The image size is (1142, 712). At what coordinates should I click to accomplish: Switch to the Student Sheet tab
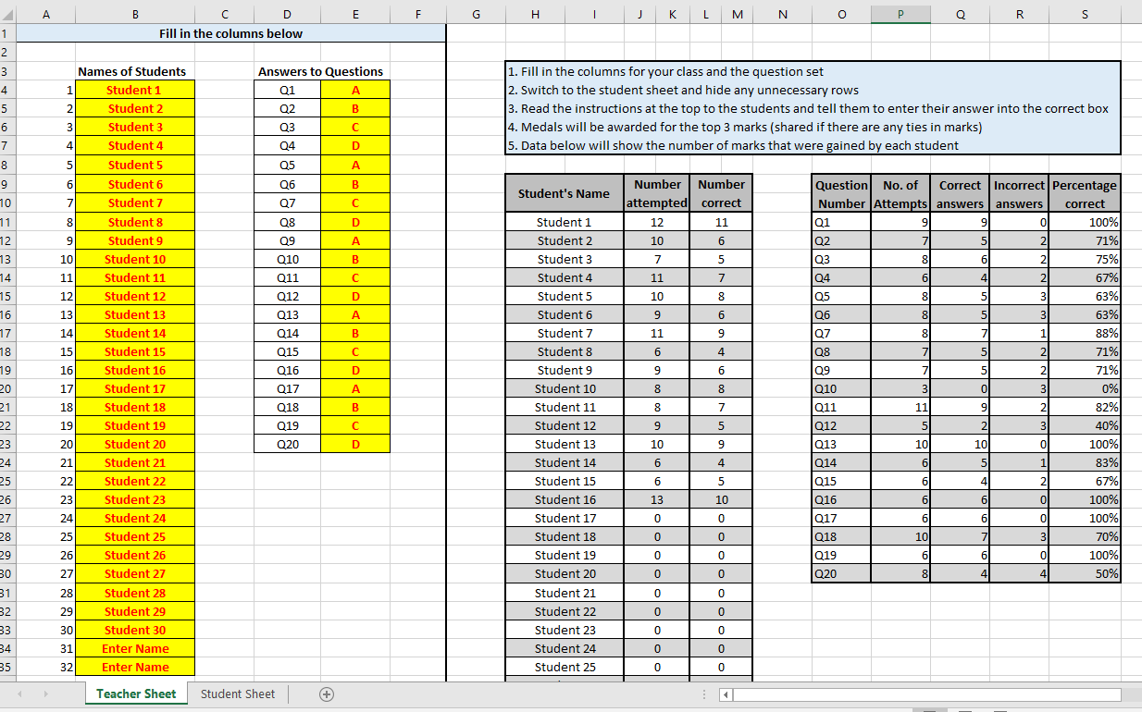click(x=237, y=693)
